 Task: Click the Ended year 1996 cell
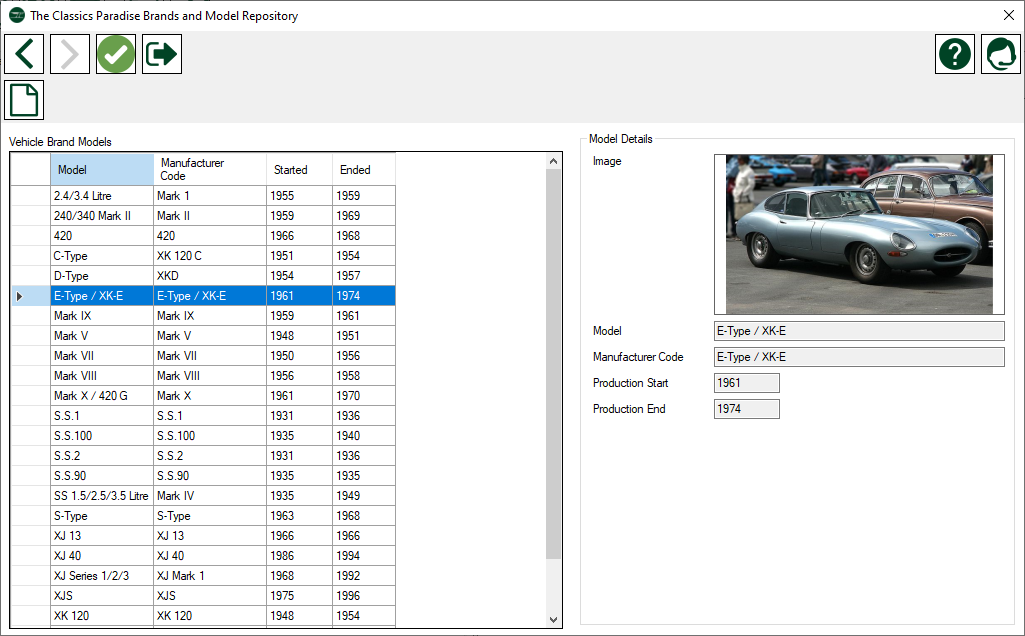pyautogui.click(x=364, y=596)
